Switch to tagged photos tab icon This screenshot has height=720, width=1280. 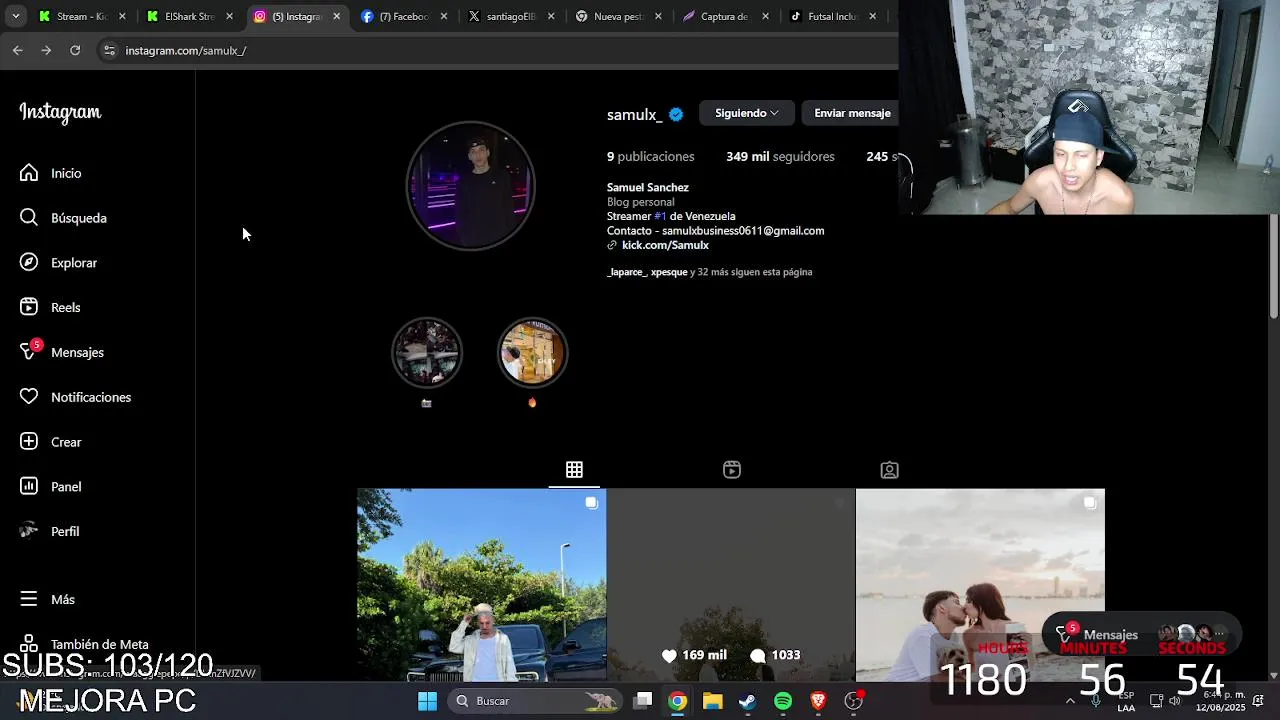click(889, 470)
